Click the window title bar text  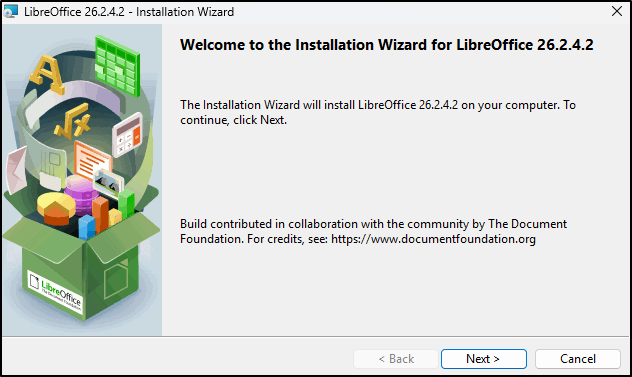[129, 12]
